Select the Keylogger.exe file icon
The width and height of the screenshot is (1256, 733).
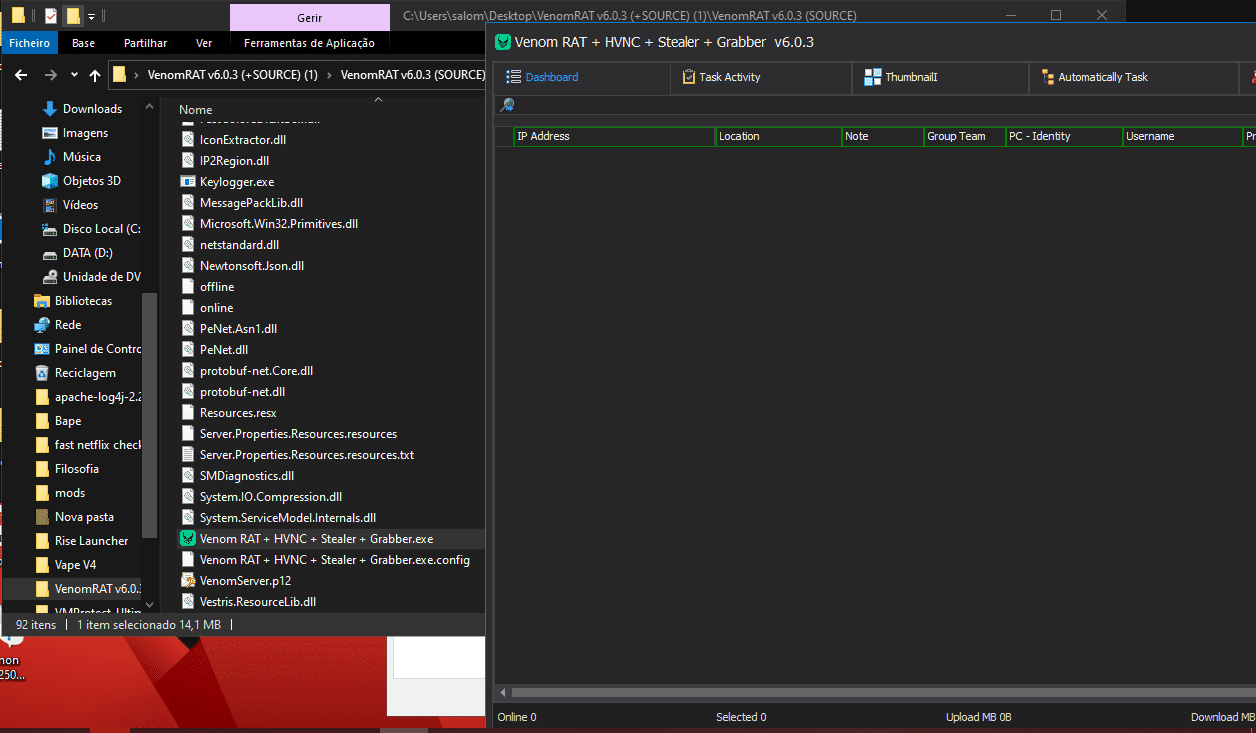(x=187, y=182)
